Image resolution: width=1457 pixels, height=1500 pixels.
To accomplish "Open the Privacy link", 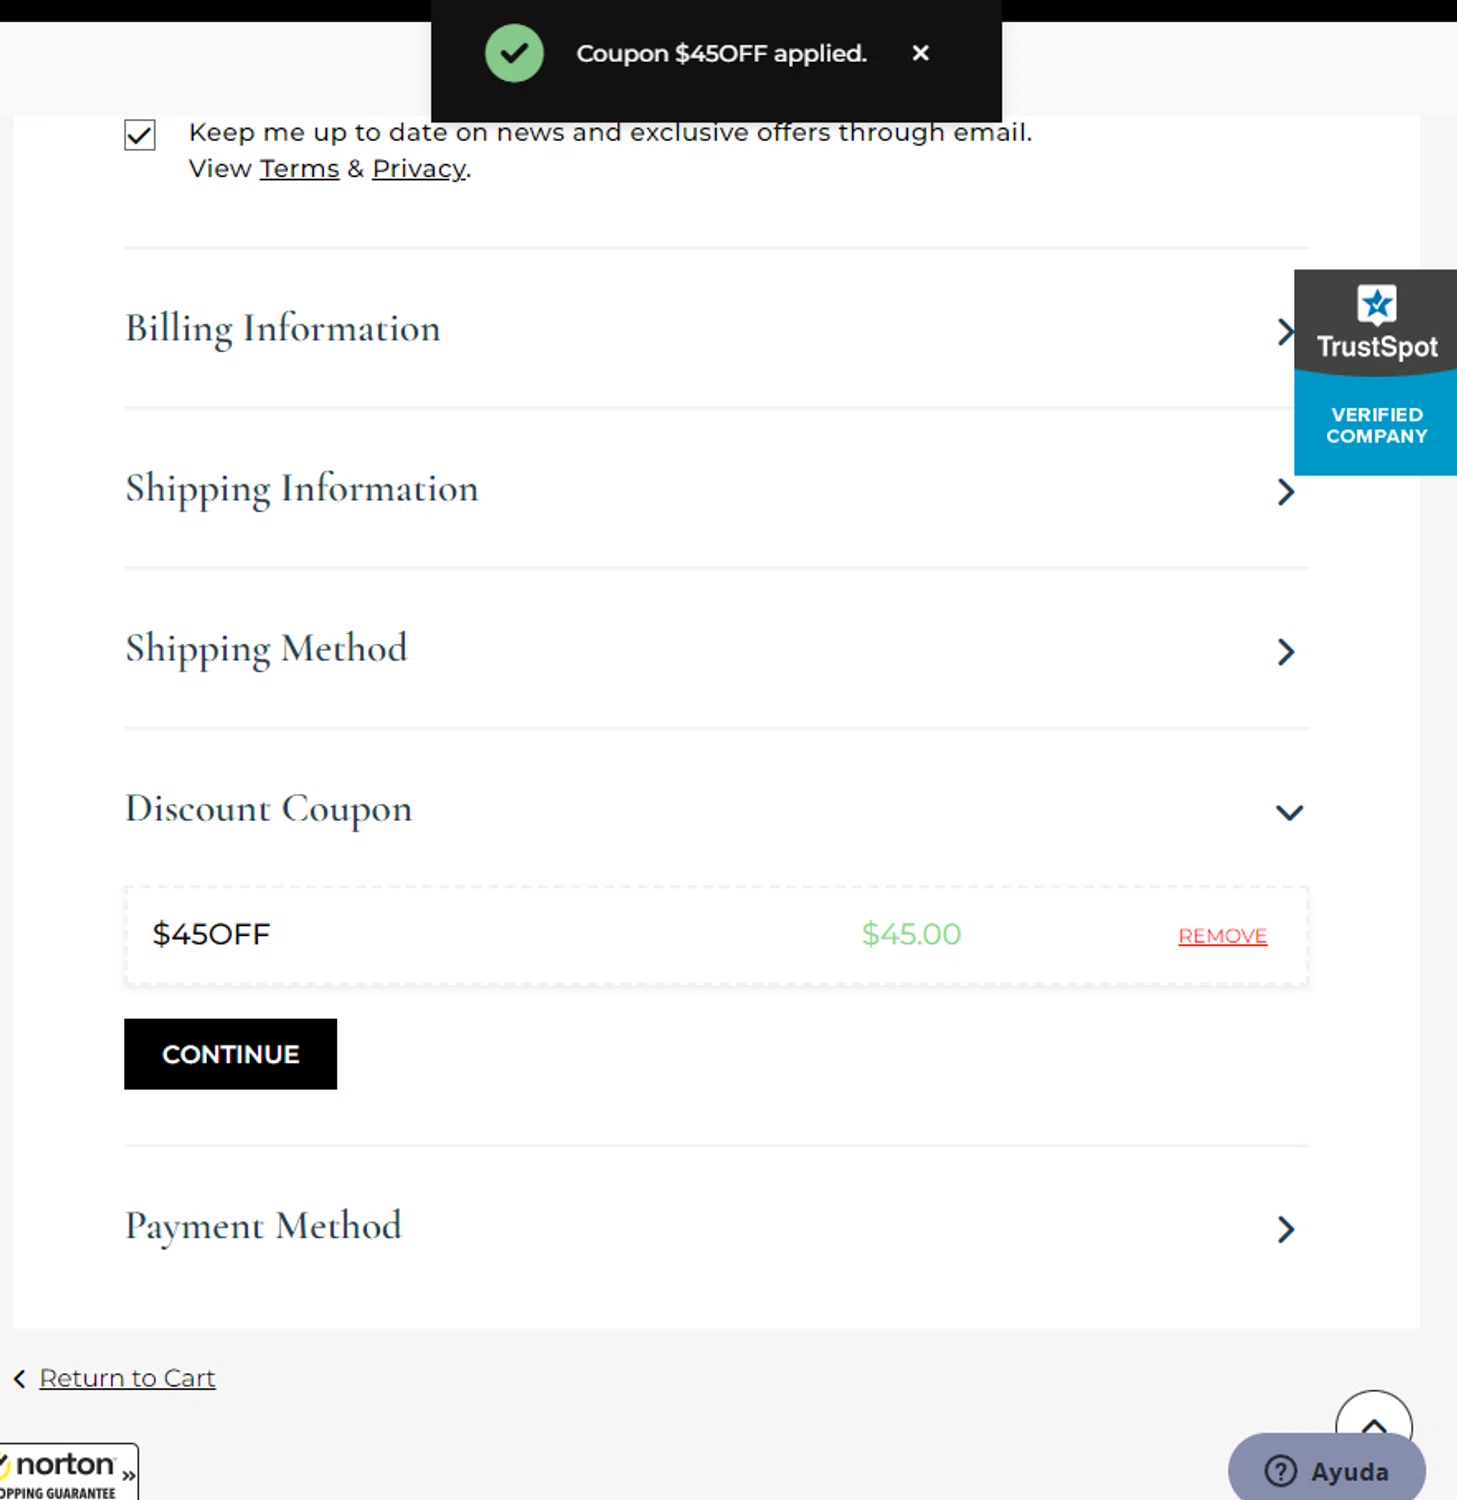I will 419,169.
